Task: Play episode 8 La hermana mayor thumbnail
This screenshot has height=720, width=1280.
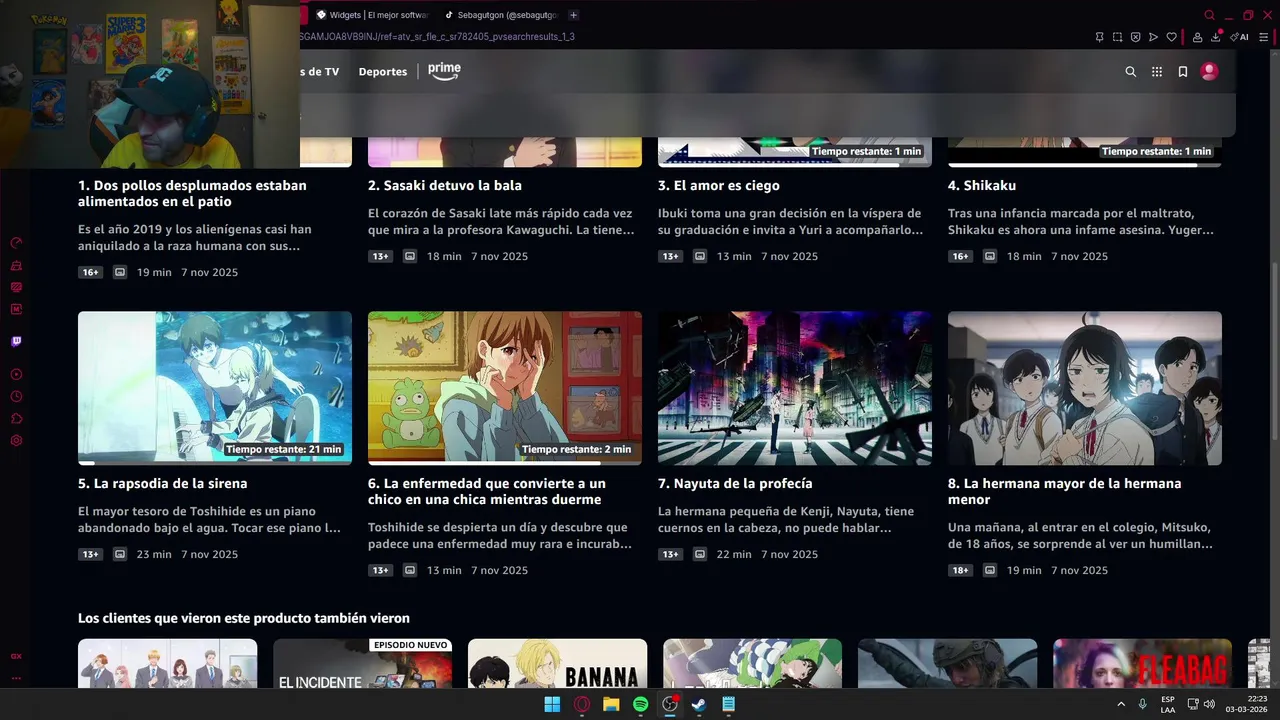Action: pyautogui.click(x=1085, y=388)
